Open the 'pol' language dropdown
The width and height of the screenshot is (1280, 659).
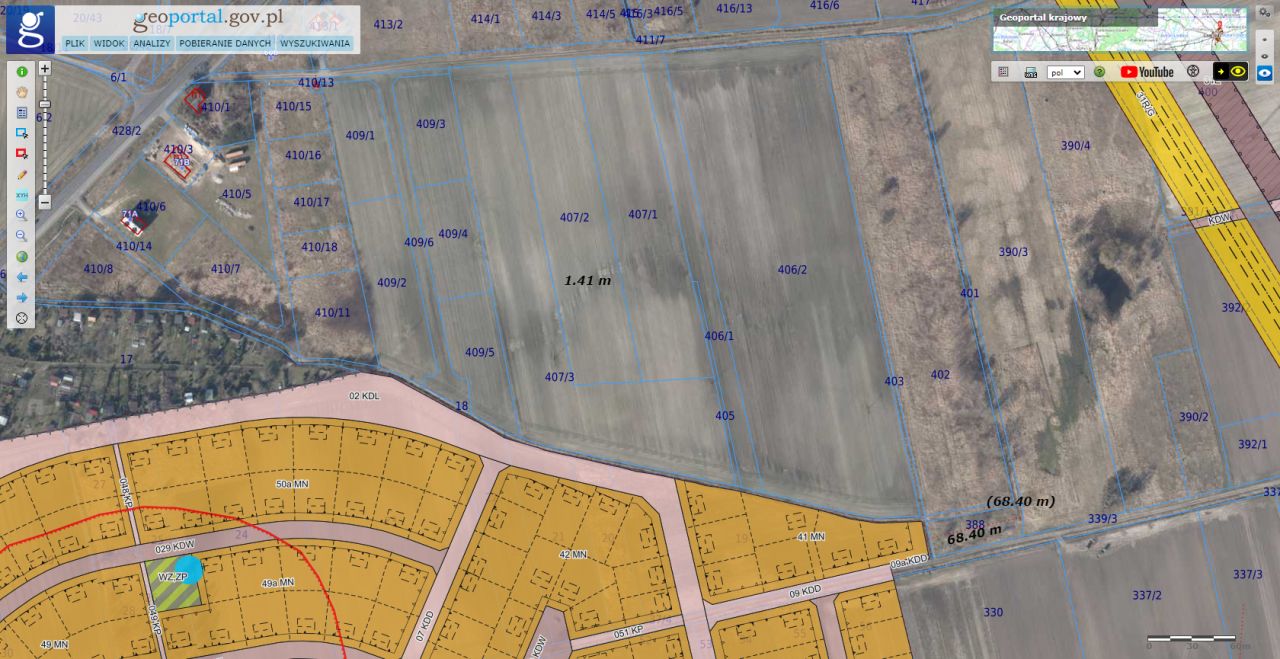[x=1065, y=72]
